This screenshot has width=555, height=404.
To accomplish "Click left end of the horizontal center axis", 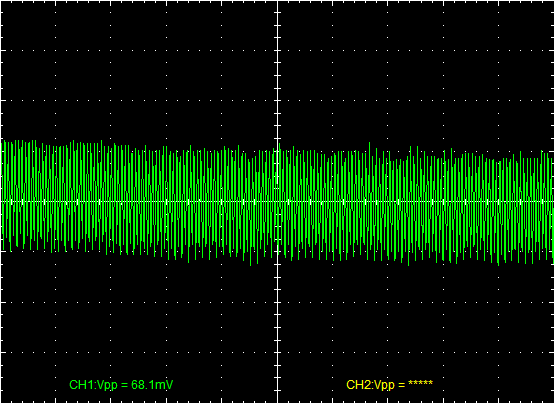I will (2, 202).
